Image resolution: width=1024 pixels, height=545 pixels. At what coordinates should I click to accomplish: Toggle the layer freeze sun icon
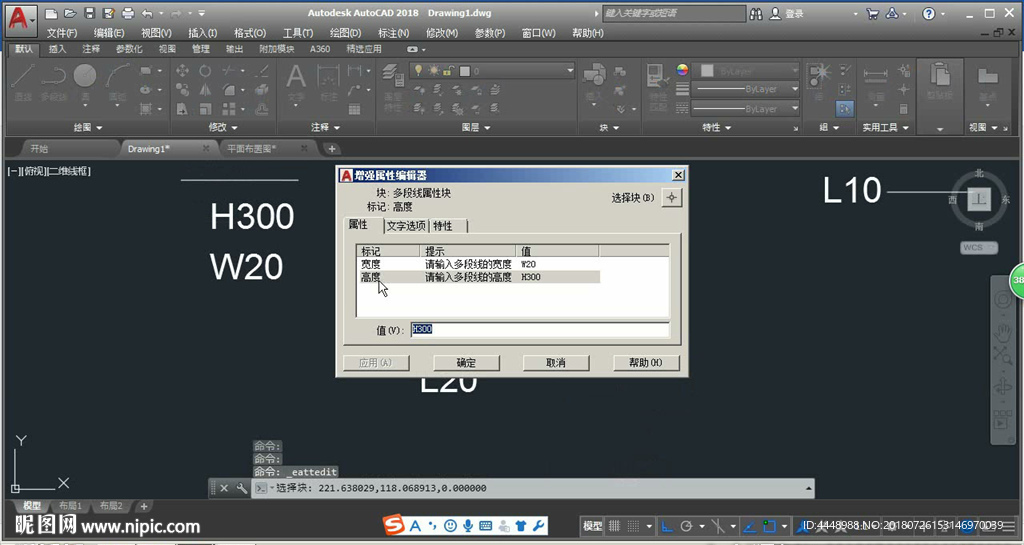coord(434,70)
